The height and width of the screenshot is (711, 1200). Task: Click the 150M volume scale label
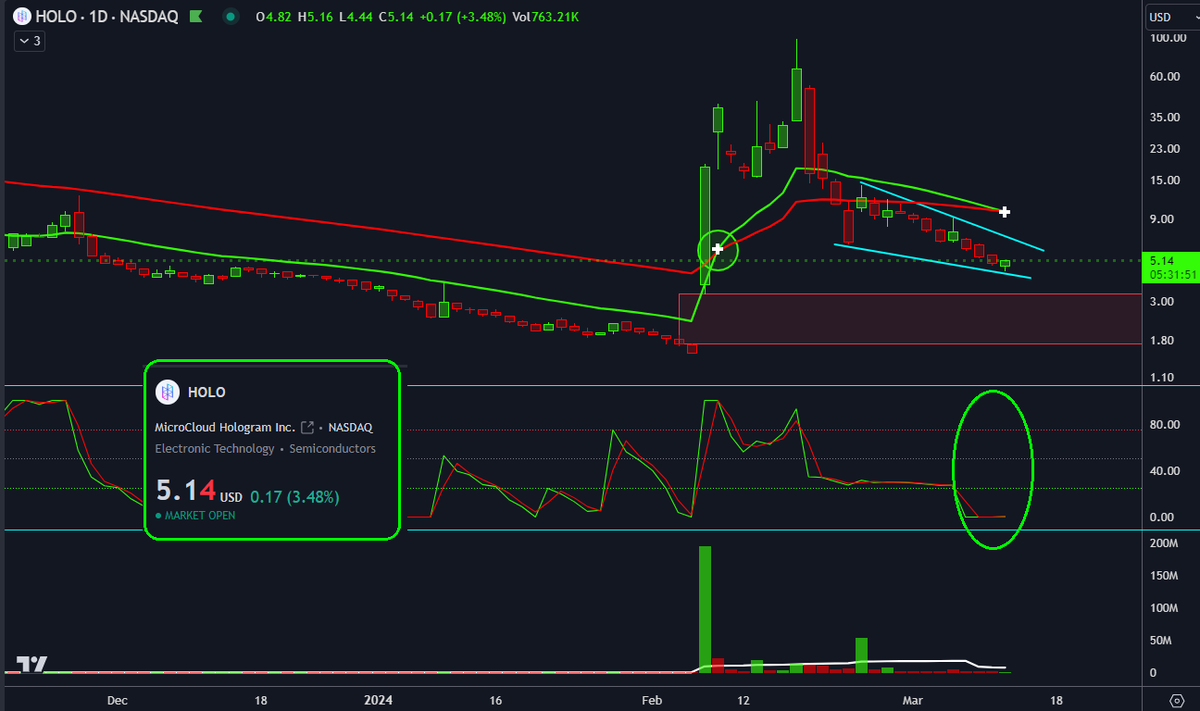pos(1164,575)
